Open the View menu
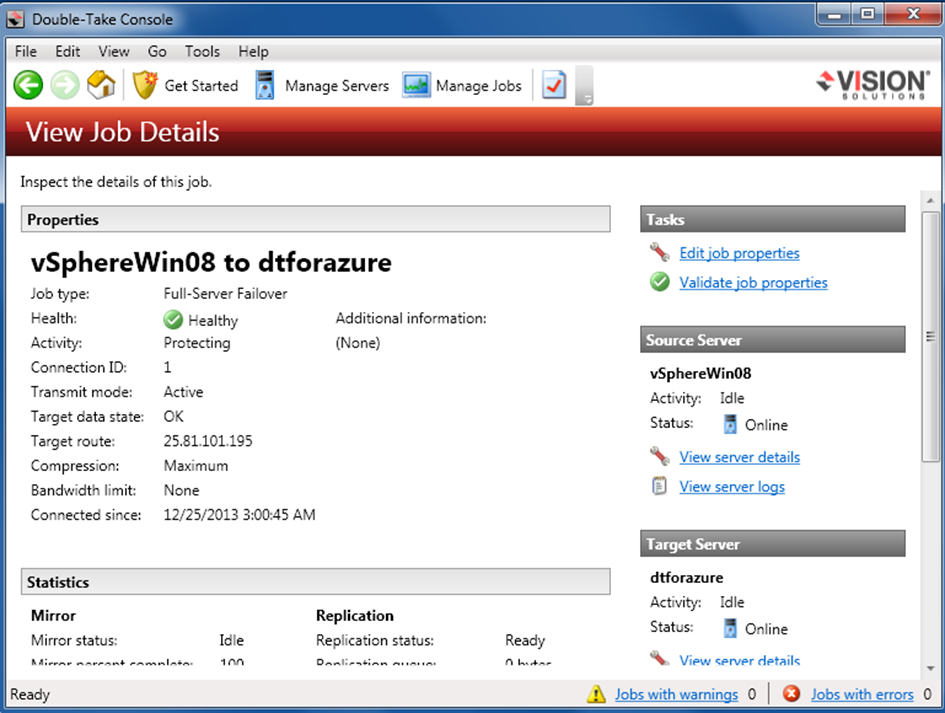The image size is (945, 713). (x=114, y=51)
